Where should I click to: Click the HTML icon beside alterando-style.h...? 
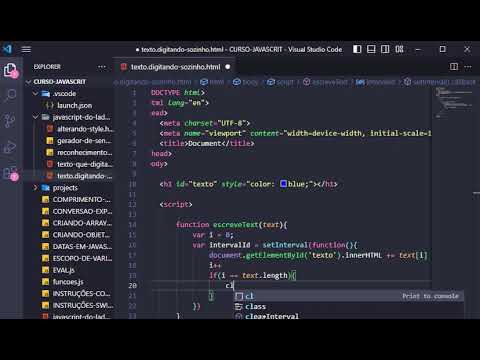coord(50,129)
